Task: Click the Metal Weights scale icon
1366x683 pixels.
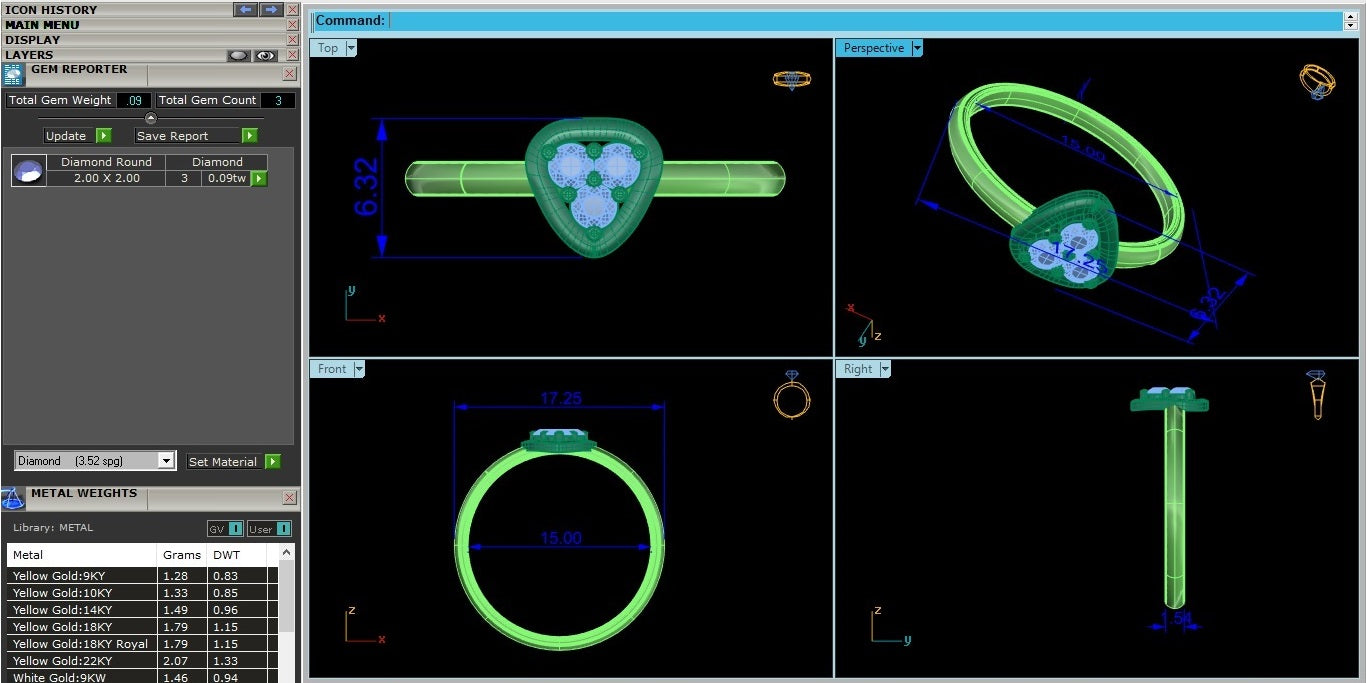Action: pos(12,498)
